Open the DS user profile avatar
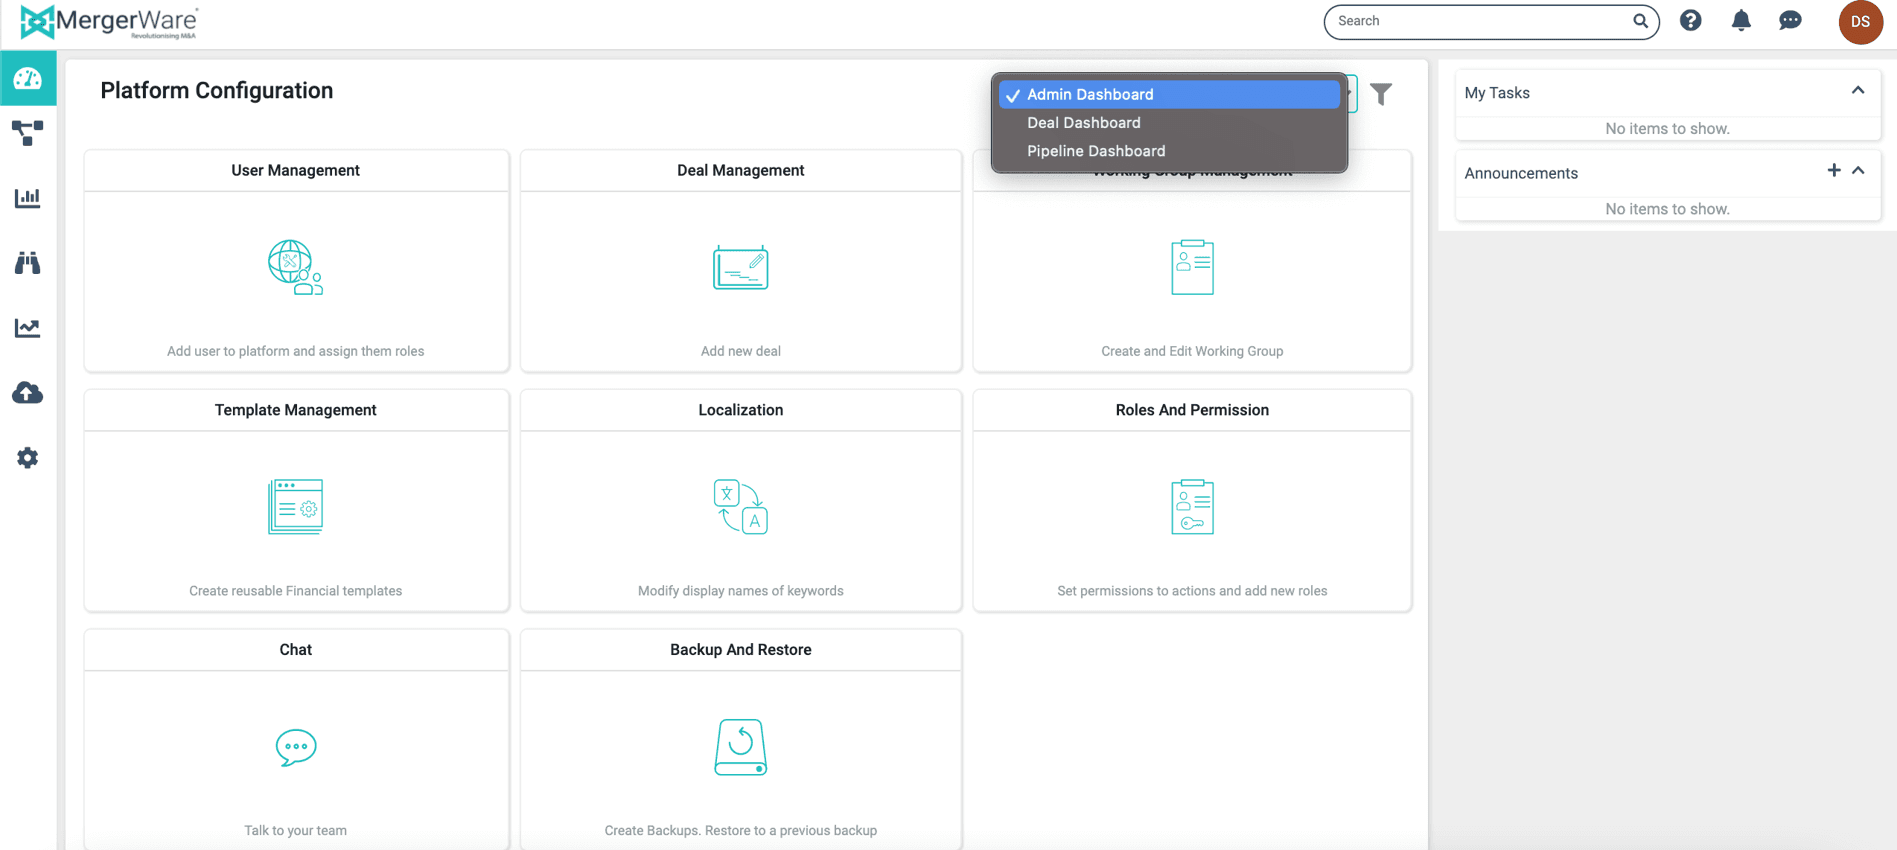 [x=1859, y=22]
